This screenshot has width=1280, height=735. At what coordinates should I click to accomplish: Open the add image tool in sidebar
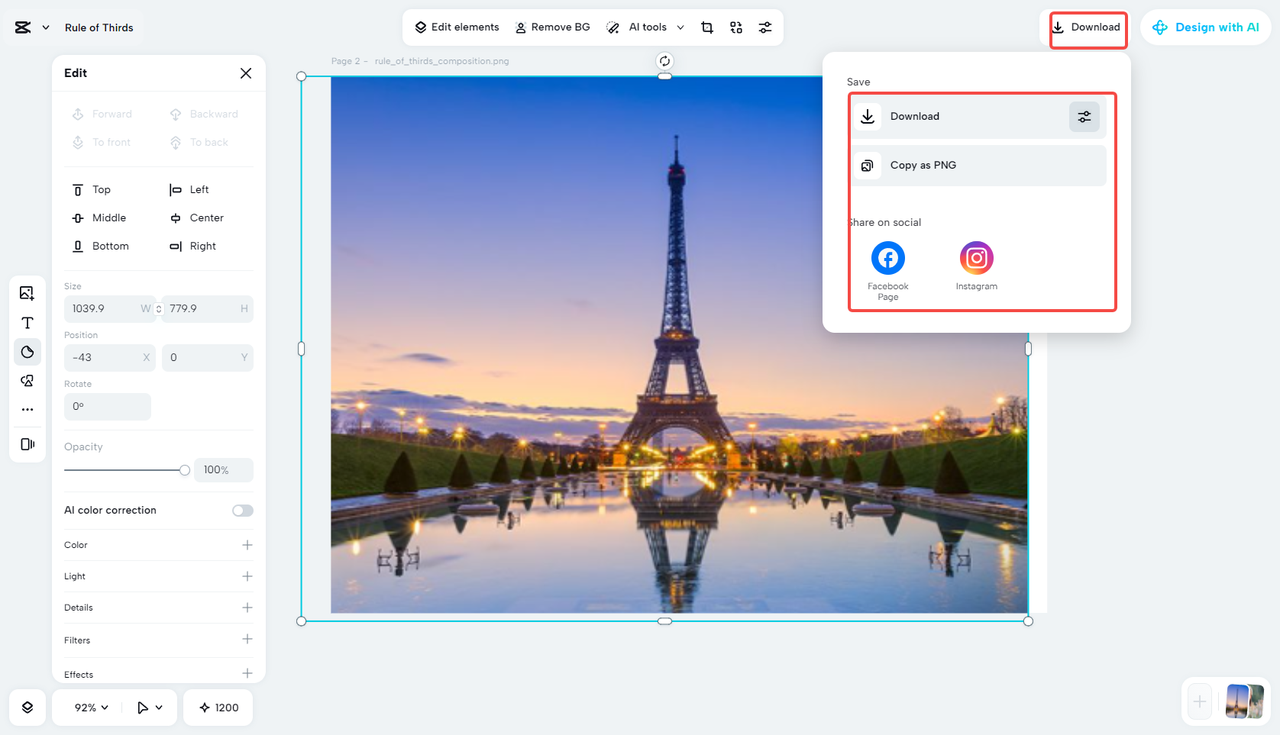(x=27, y=292)
